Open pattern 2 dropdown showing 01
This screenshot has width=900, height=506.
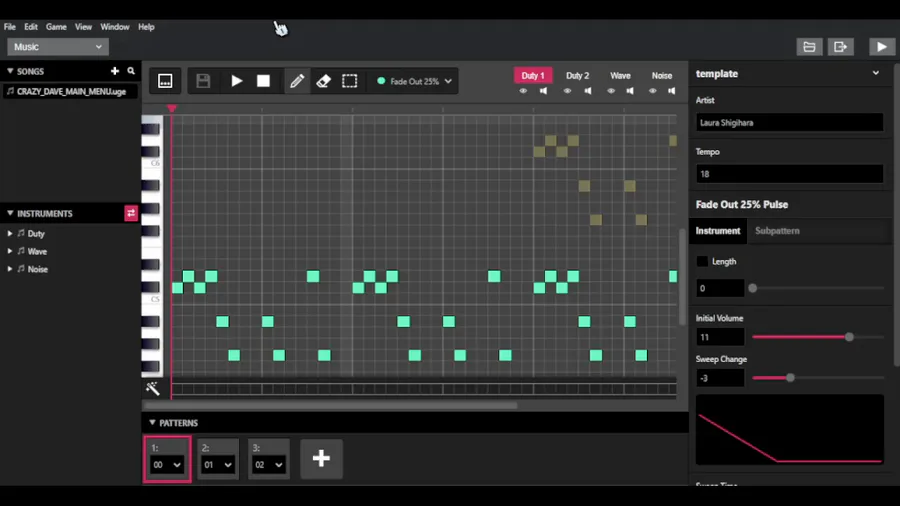(218, 465)
